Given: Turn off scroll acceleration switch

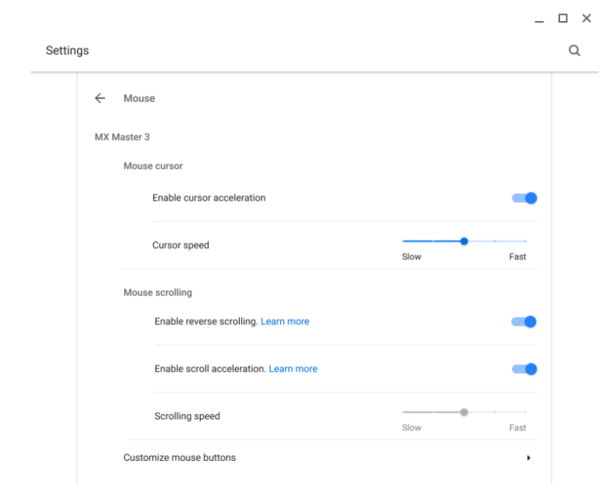Looking at the screenshot, I should tap(525, 369).
